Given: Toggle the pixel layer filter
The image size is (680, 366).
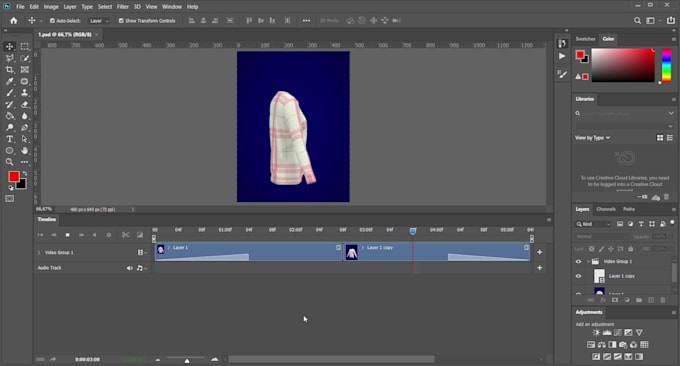Looking at the screenshot, I should click(x=620, y=224).
